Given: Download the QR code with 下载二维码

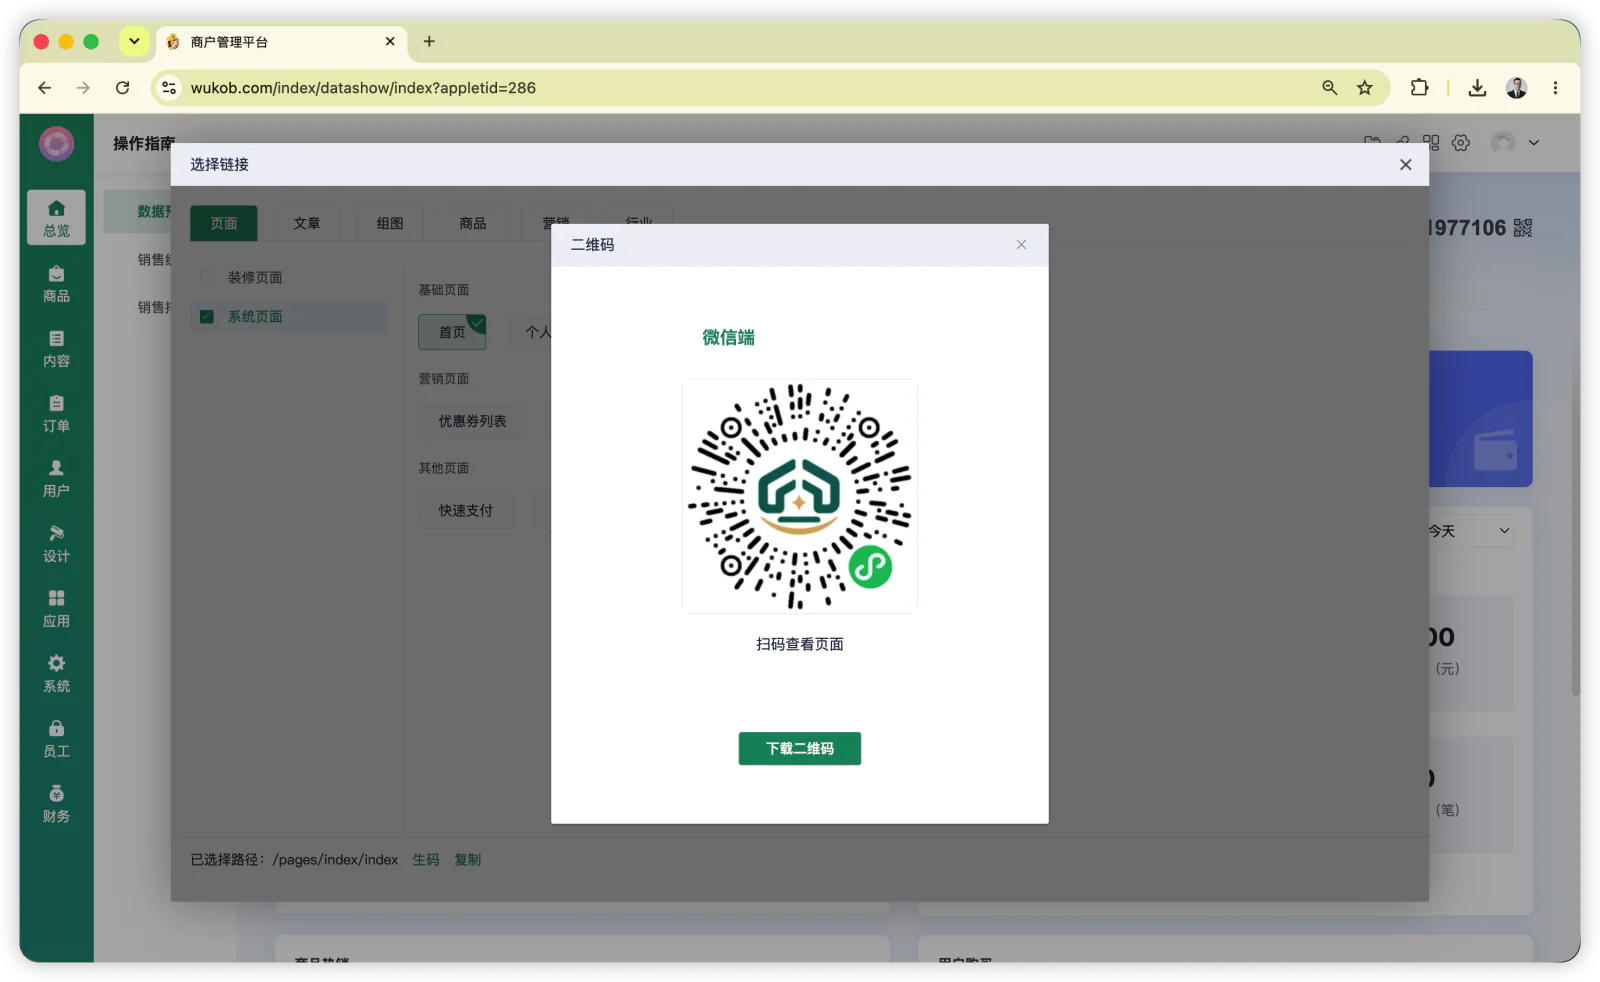Looking at the screenshot, I should 799,748.
